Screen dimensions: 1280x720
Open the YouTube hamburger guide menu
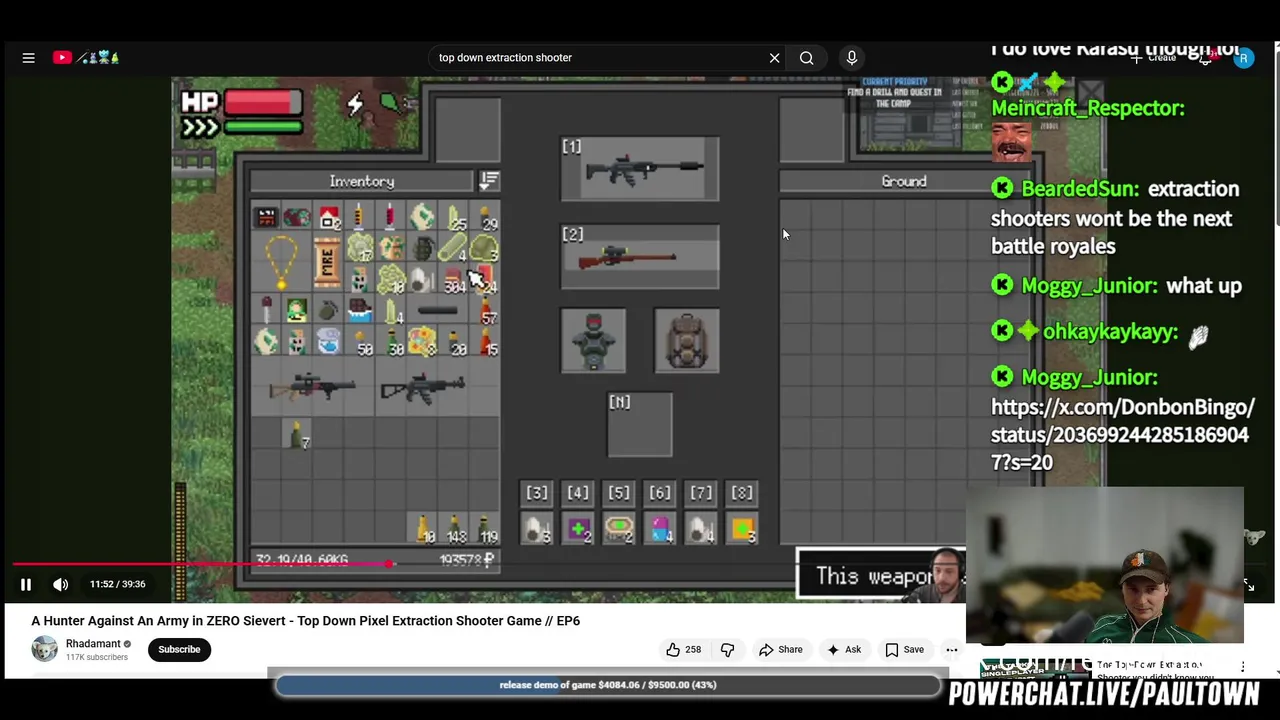28,58
